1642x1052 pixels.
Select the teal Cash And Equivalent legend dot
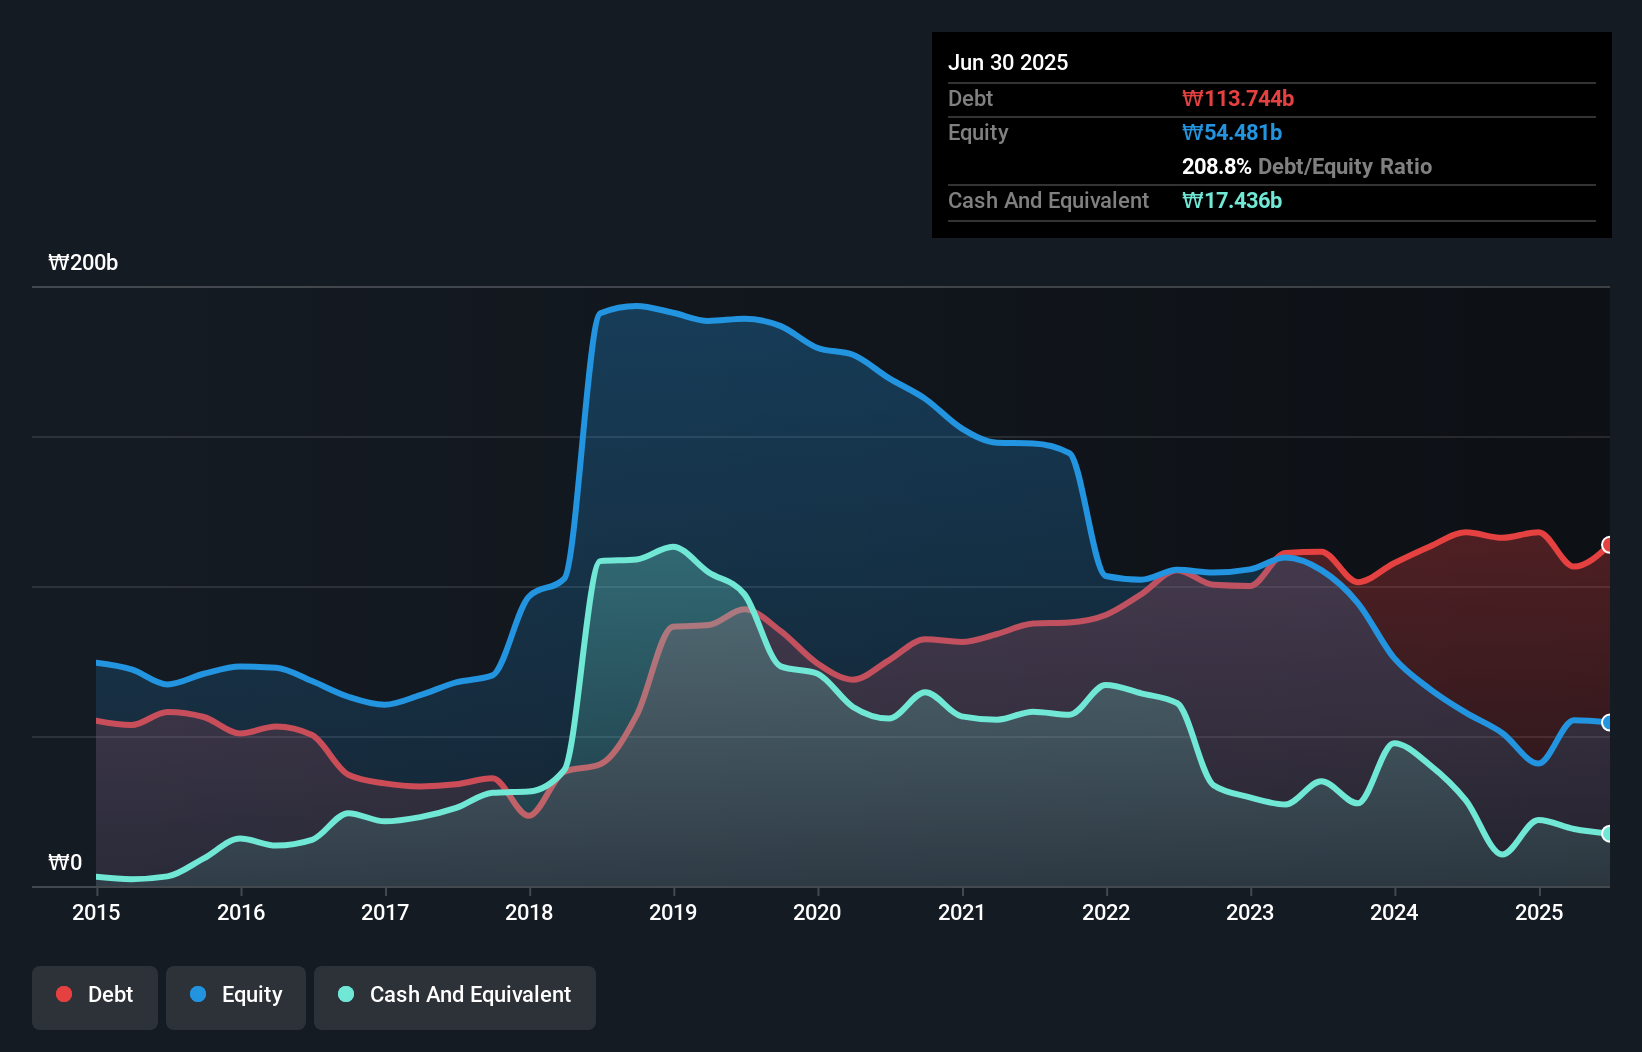pos(344,994)
